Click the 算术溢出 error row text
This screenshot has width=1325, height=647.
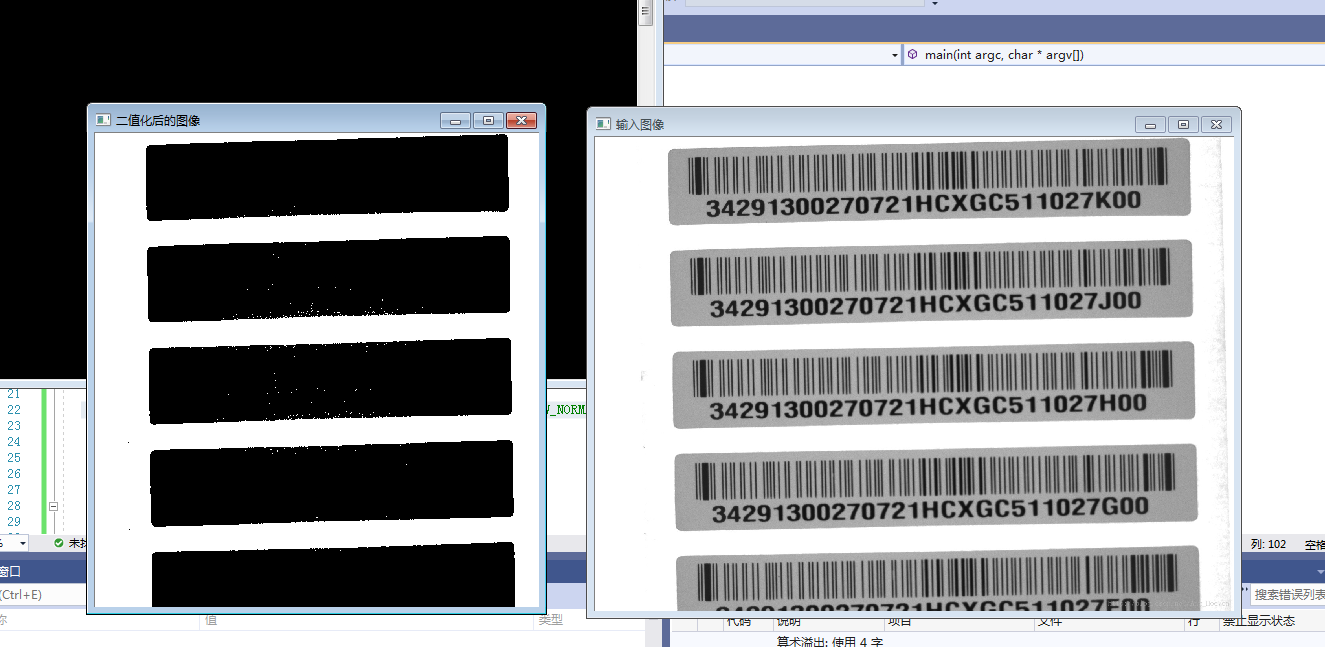click(x=830, y=641)
